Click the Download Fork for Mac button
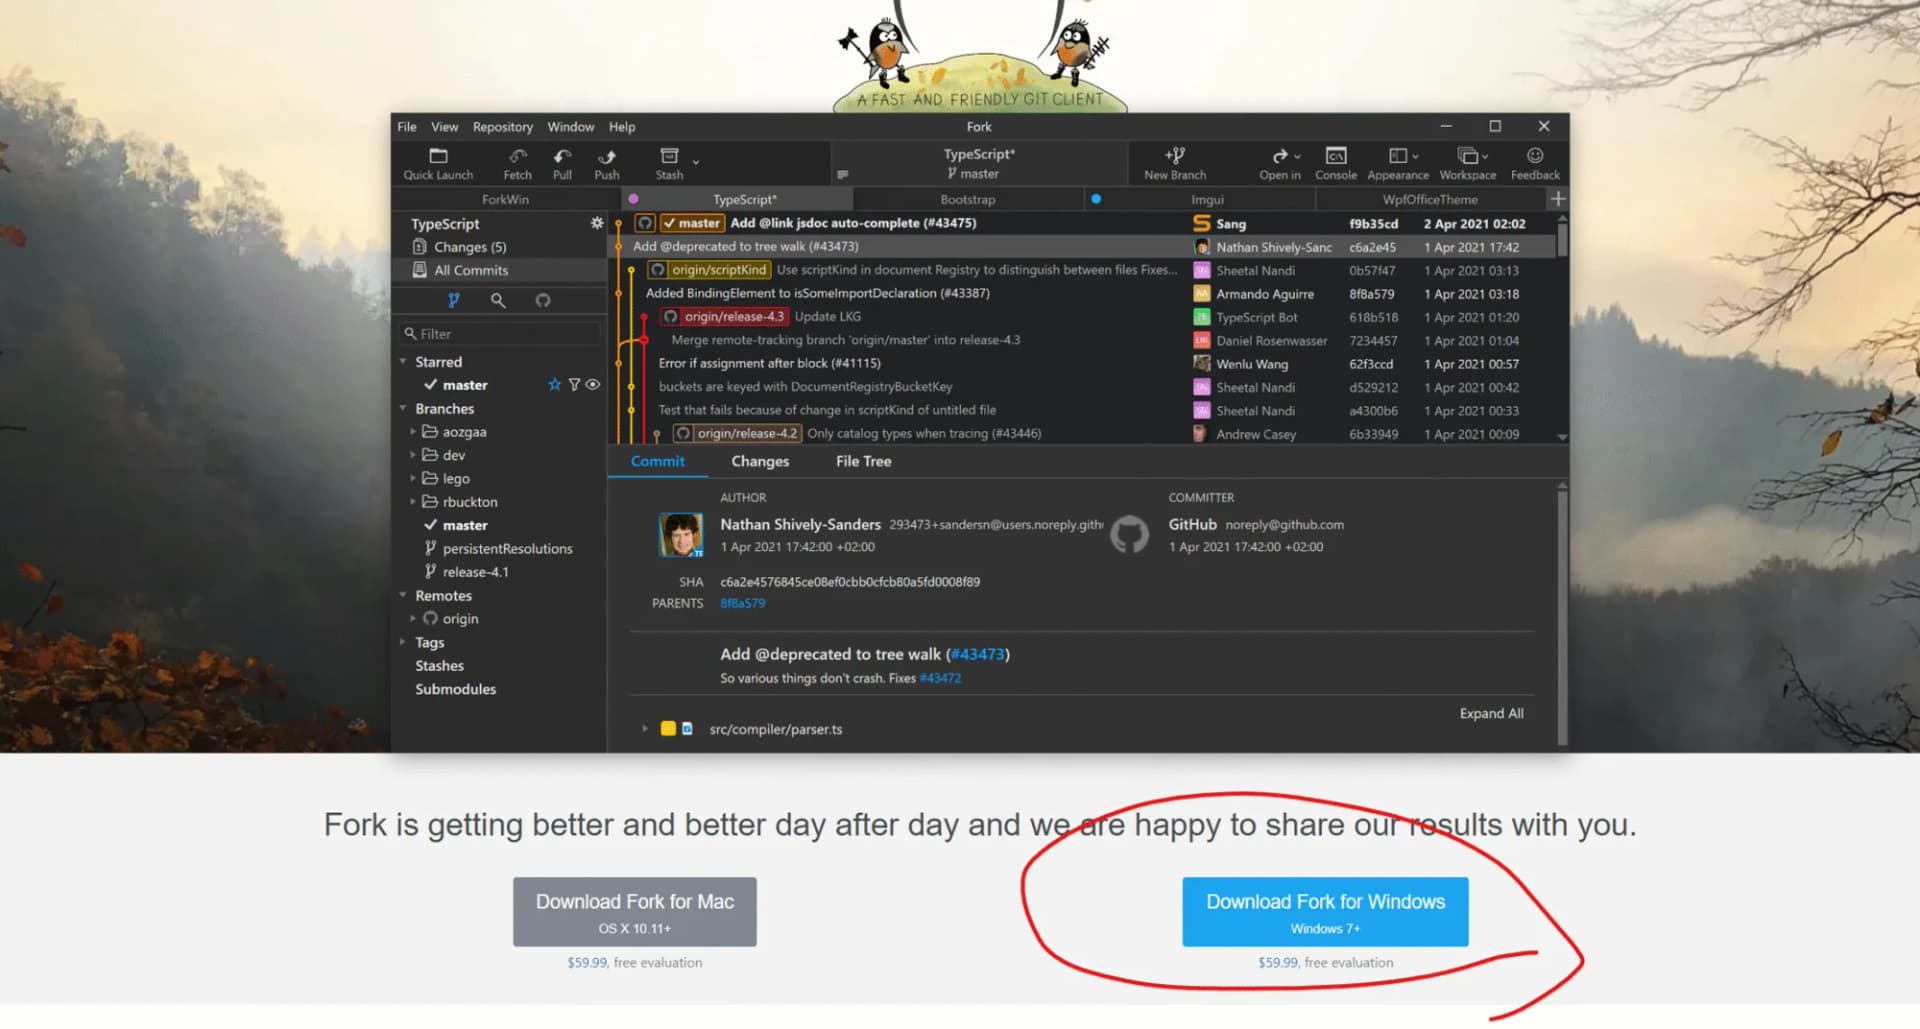 (x=635, y=912)
